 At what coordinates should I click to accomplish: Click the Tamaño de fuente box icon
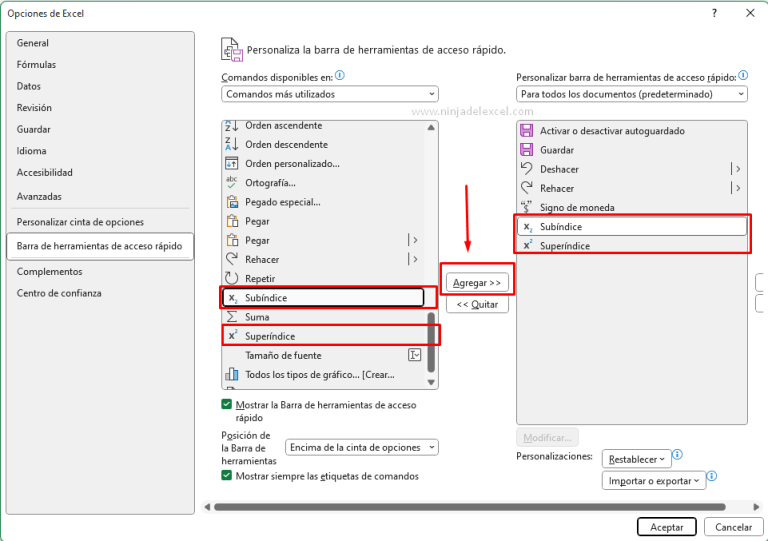point(414,355)
